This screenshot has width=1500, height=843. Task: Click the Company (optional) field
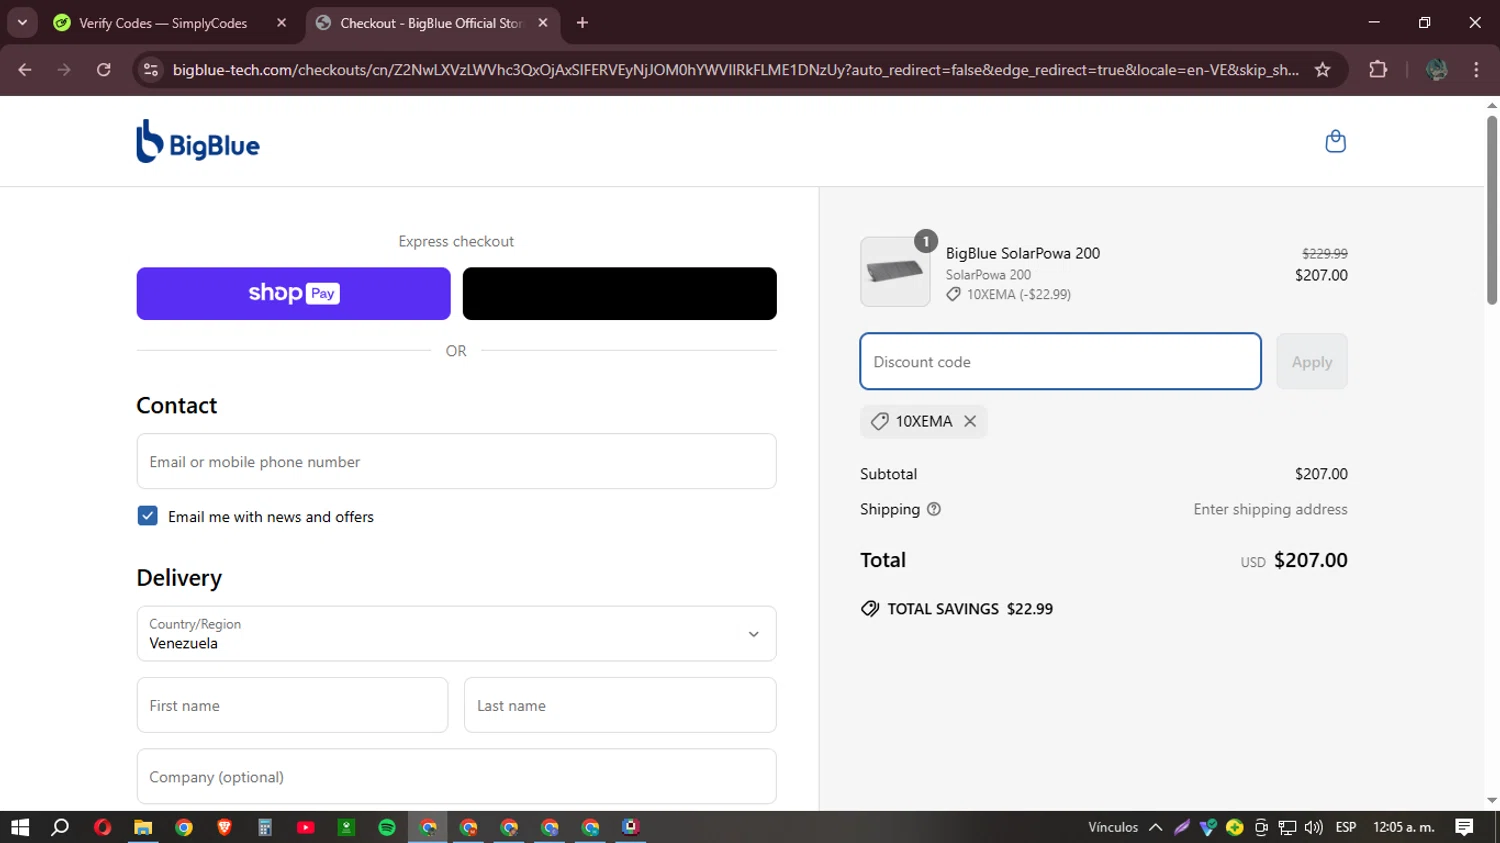[x=456, y=776]
